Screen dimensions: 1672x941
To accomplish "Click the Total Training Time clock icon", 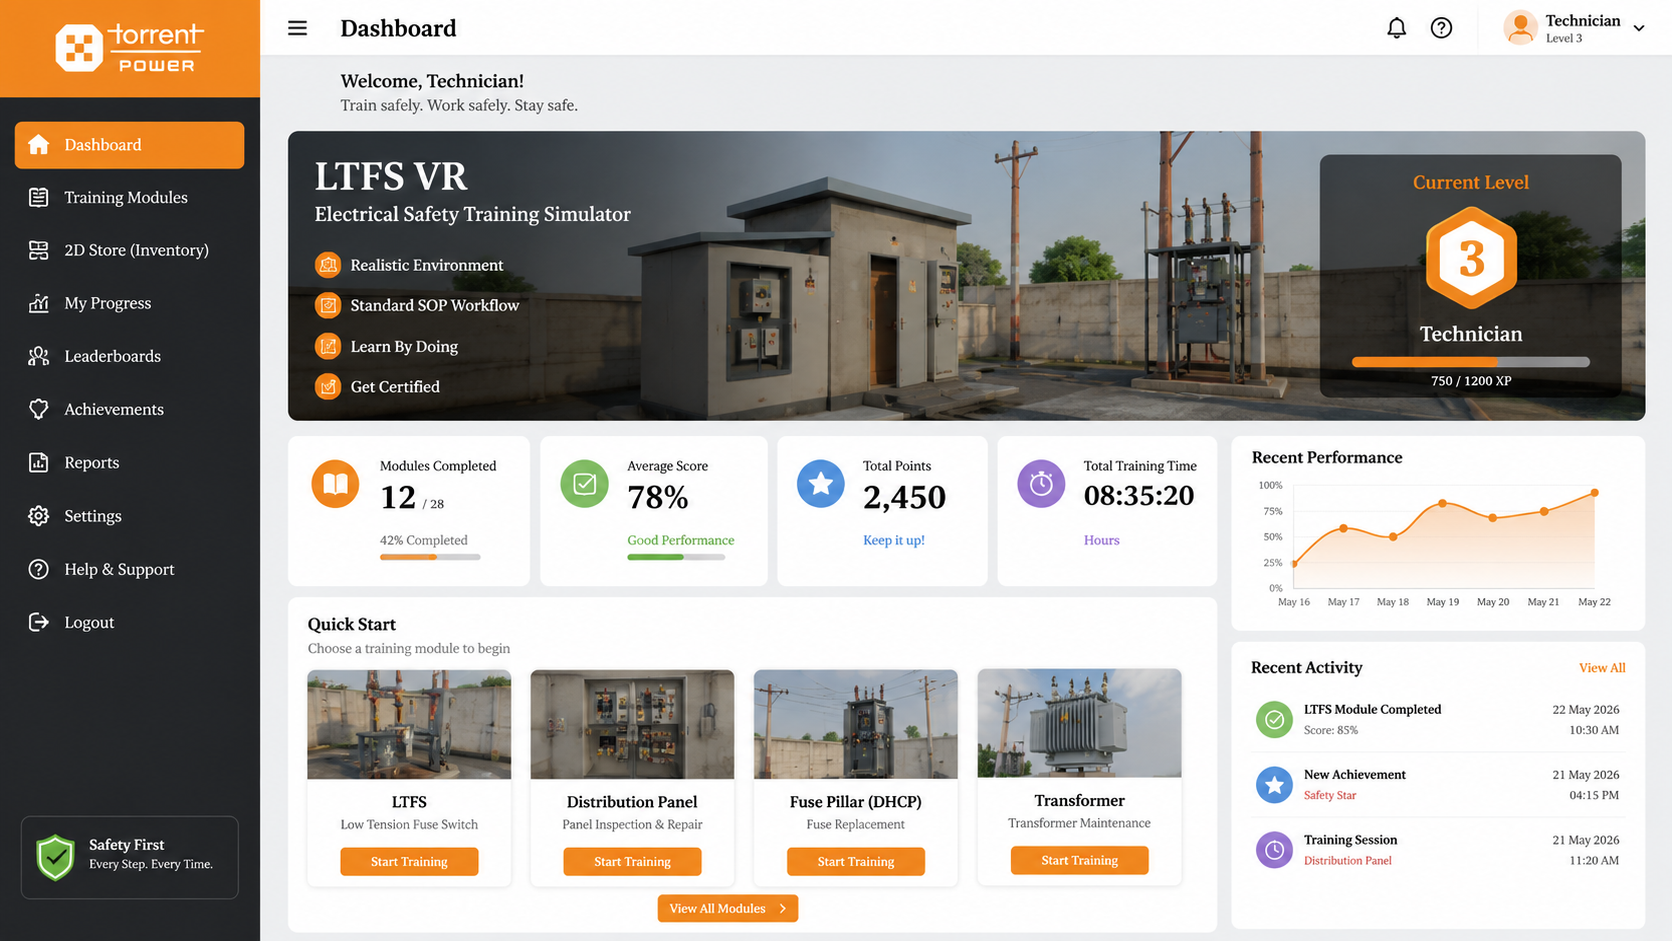I will pyautogui.click(x=1041, y=484).
